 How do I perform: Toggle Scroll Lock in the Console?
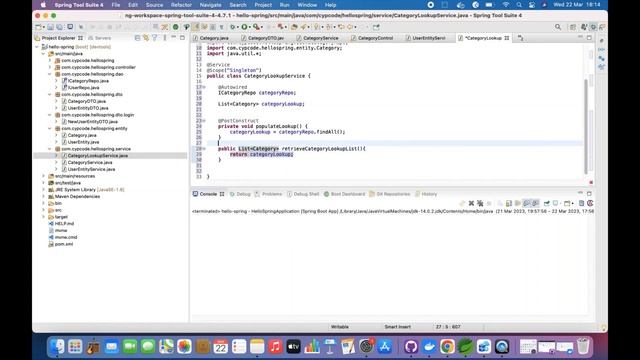click(x=509, y=203)
